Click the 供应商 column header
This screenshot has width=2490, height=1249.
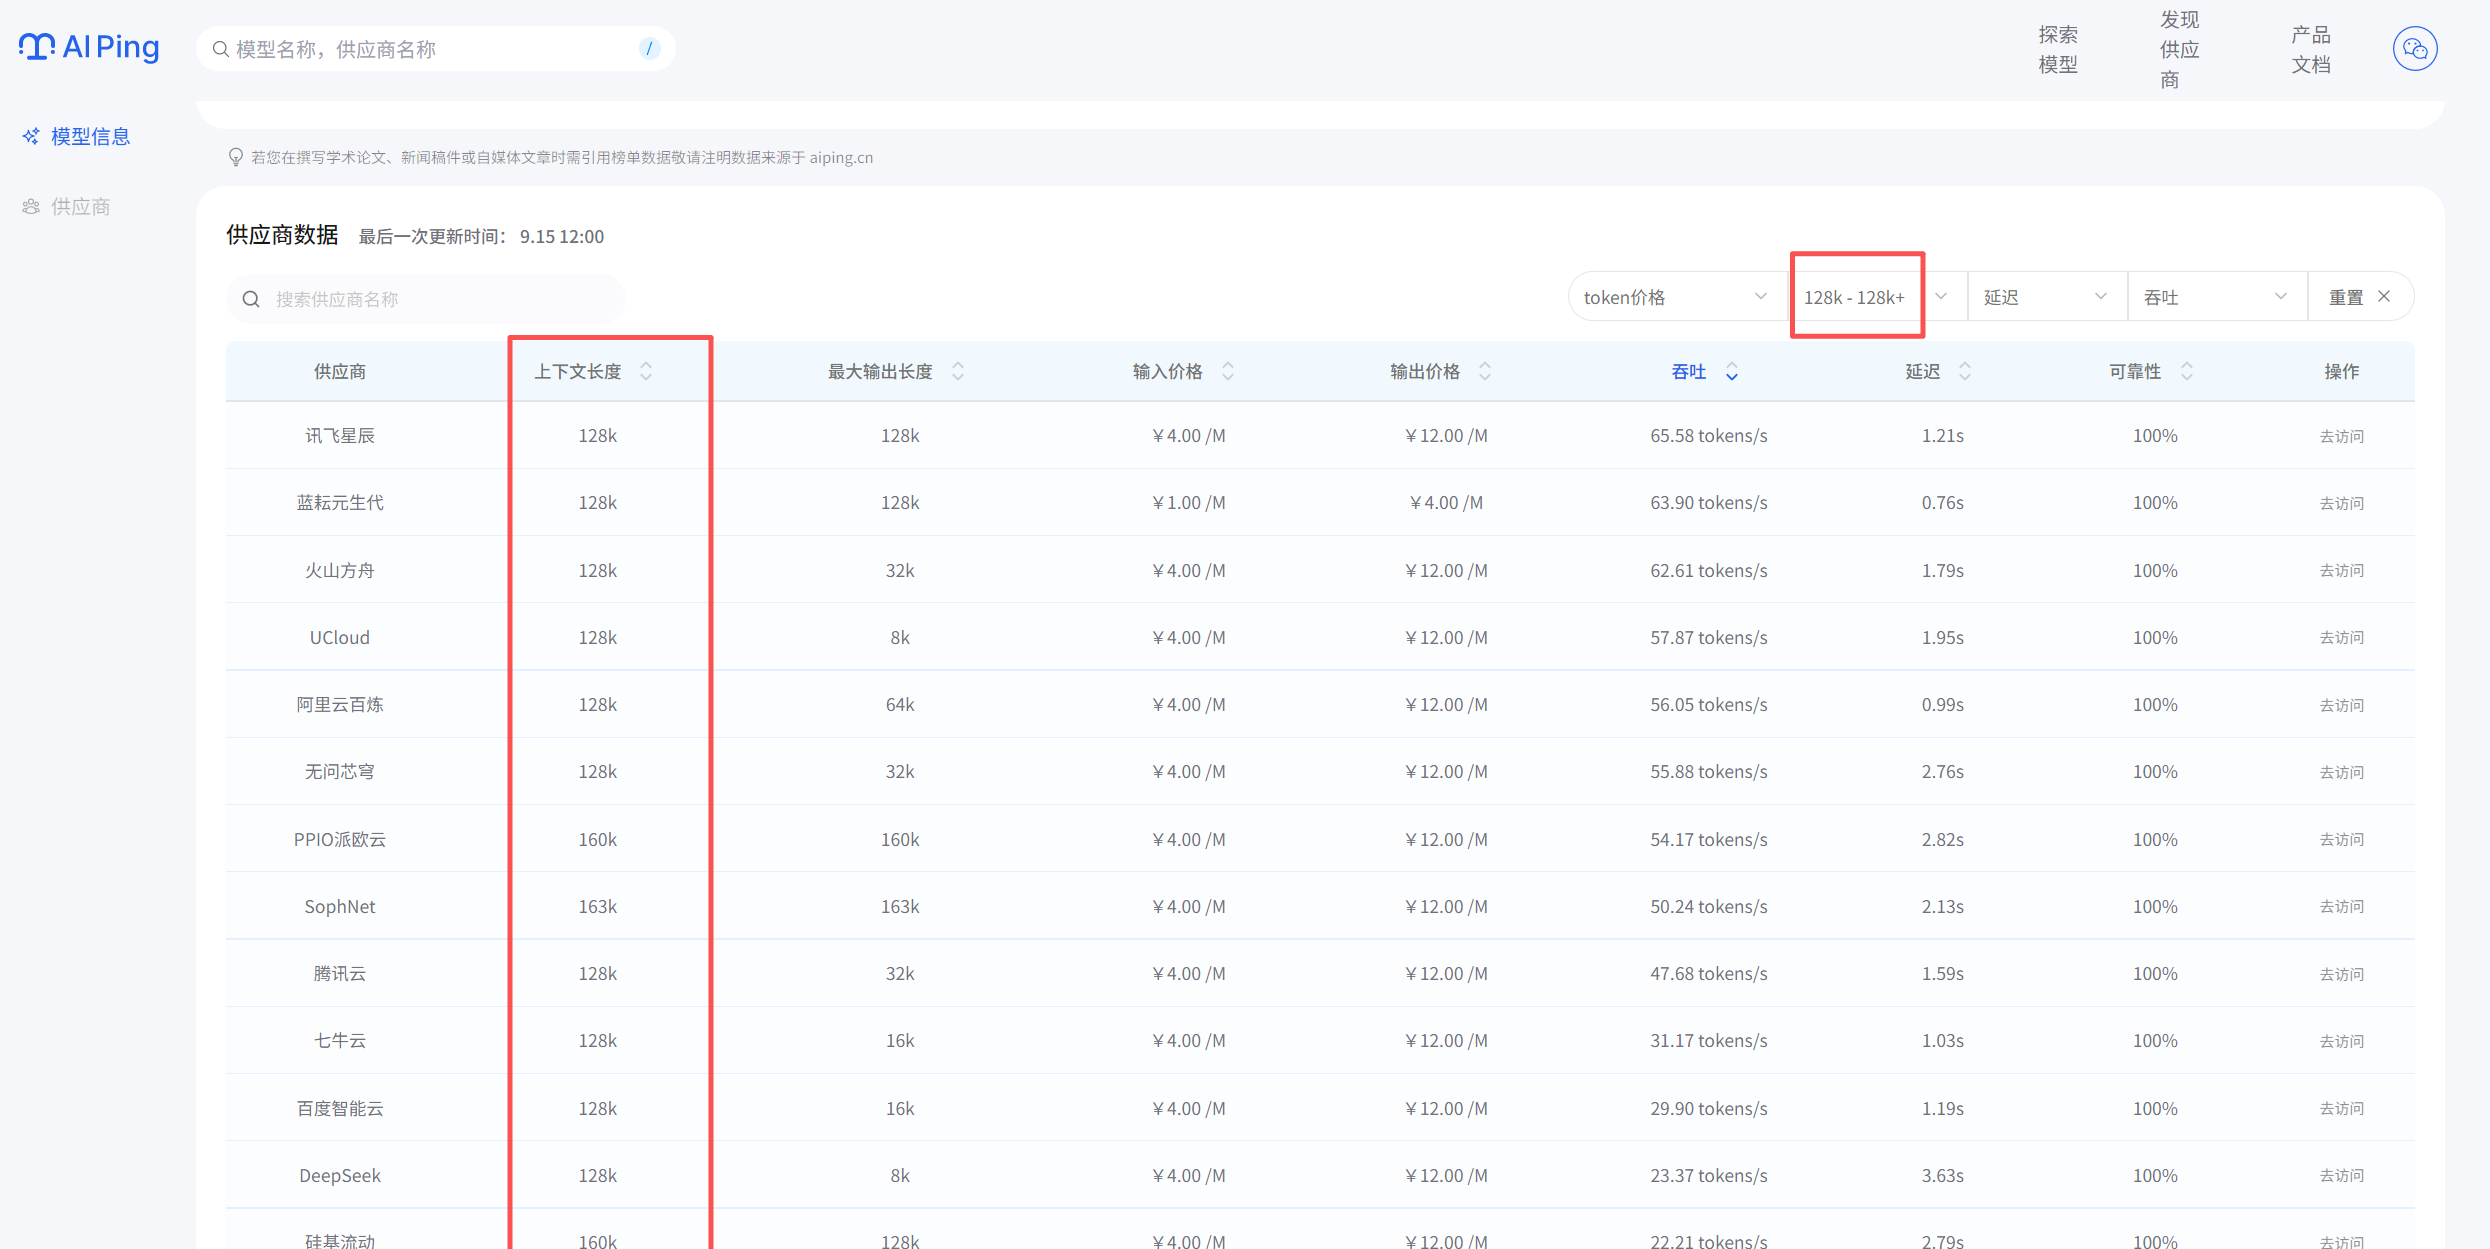point(340,371)
